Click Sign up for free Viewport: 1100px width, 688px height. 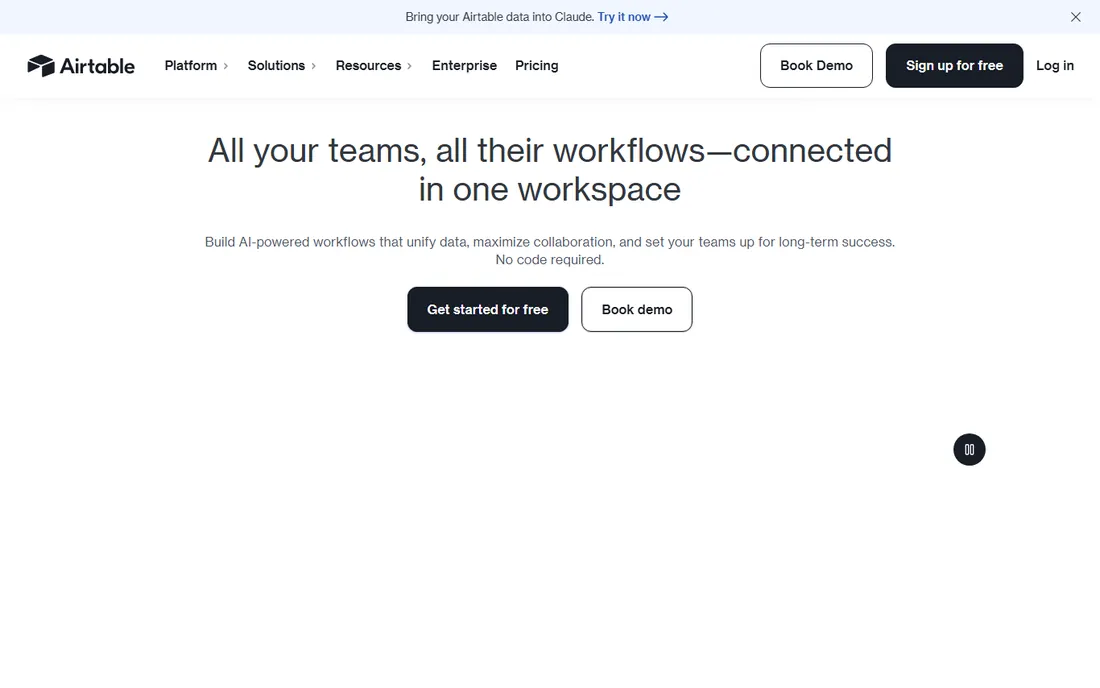pyautogui.click(x=954, y=65)
